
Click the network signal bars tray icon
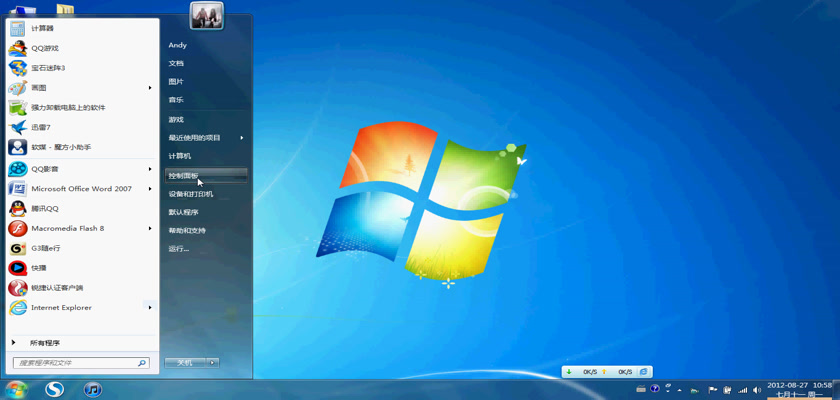click(x=742, y=390)
